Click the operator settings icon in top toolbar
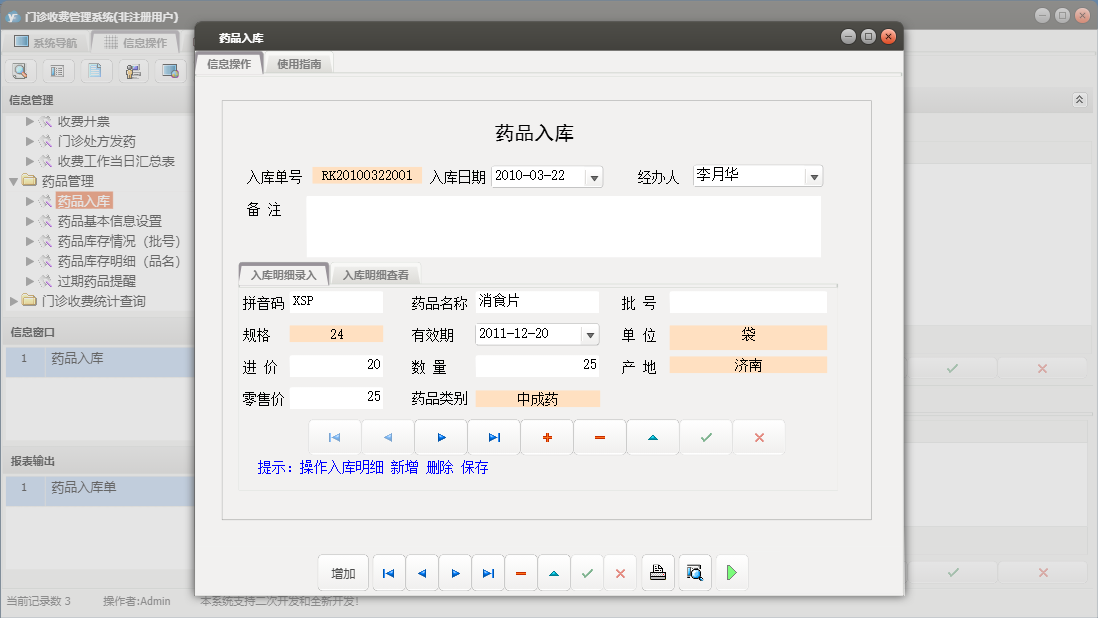This screenshot has height=618, width=1098. (132, 71)
